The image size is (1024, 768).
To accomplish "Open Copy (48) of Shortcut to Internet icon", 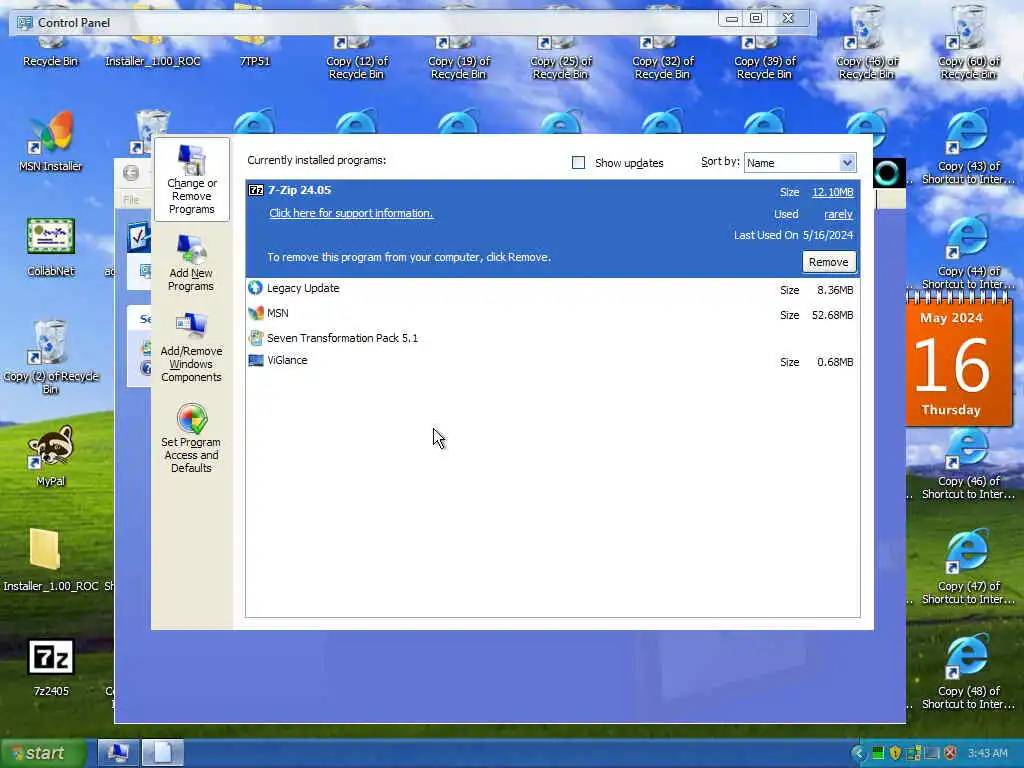I will [x=968, y=673].
